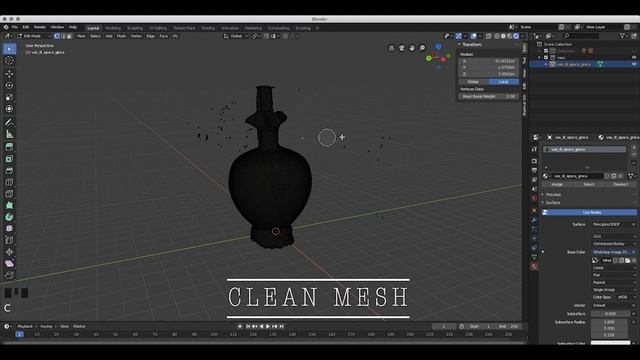This screenshot has height=360, width=640.
Task: Enable rendered viewport shading
Action: point(516,36)
